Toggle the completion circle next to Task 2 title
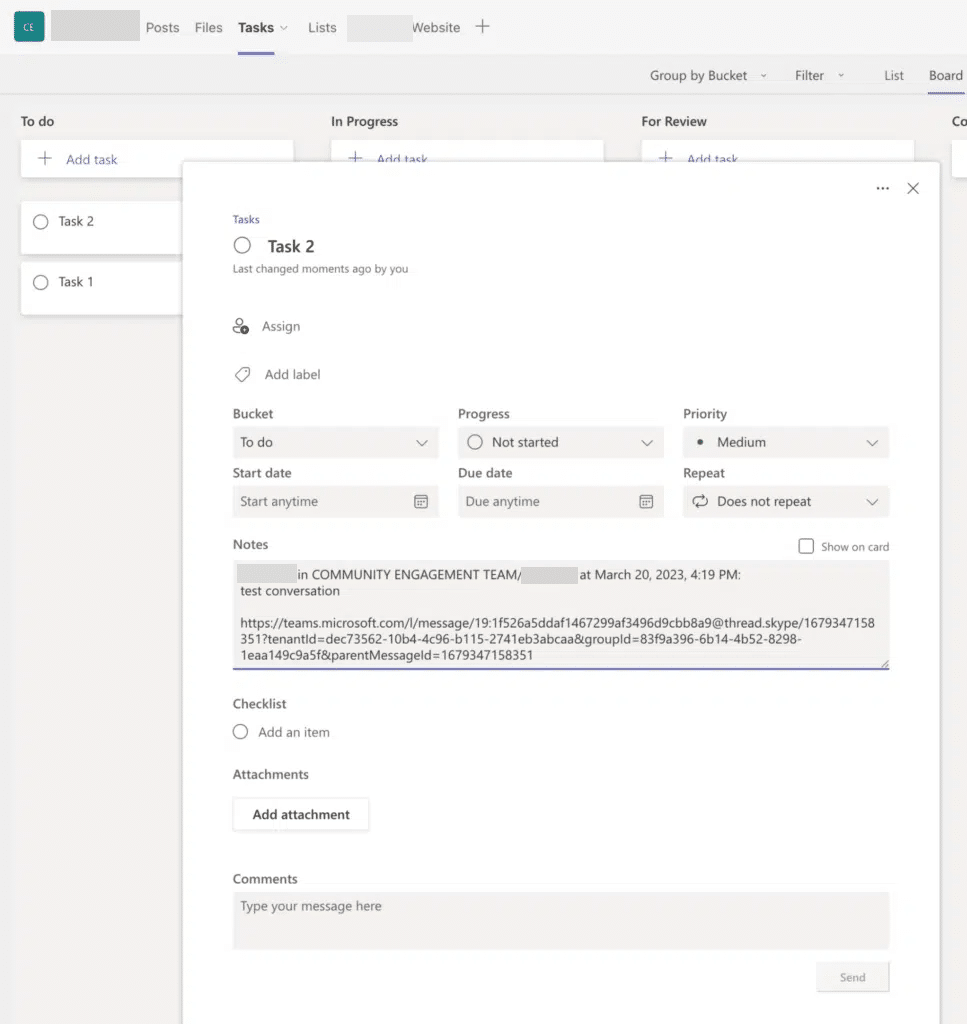967x1024 pixels. [x=240, y=245]
